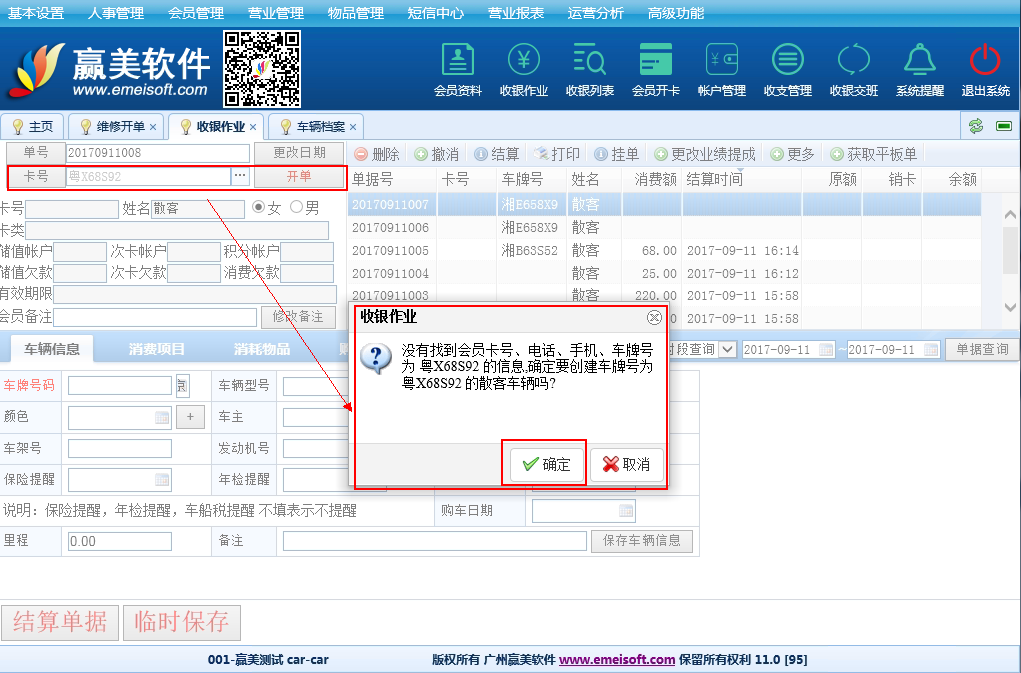Close the 收银作业 dialog with X icon
The width and height of the screenshot is (1021, 673).
(x=654, y=317)
